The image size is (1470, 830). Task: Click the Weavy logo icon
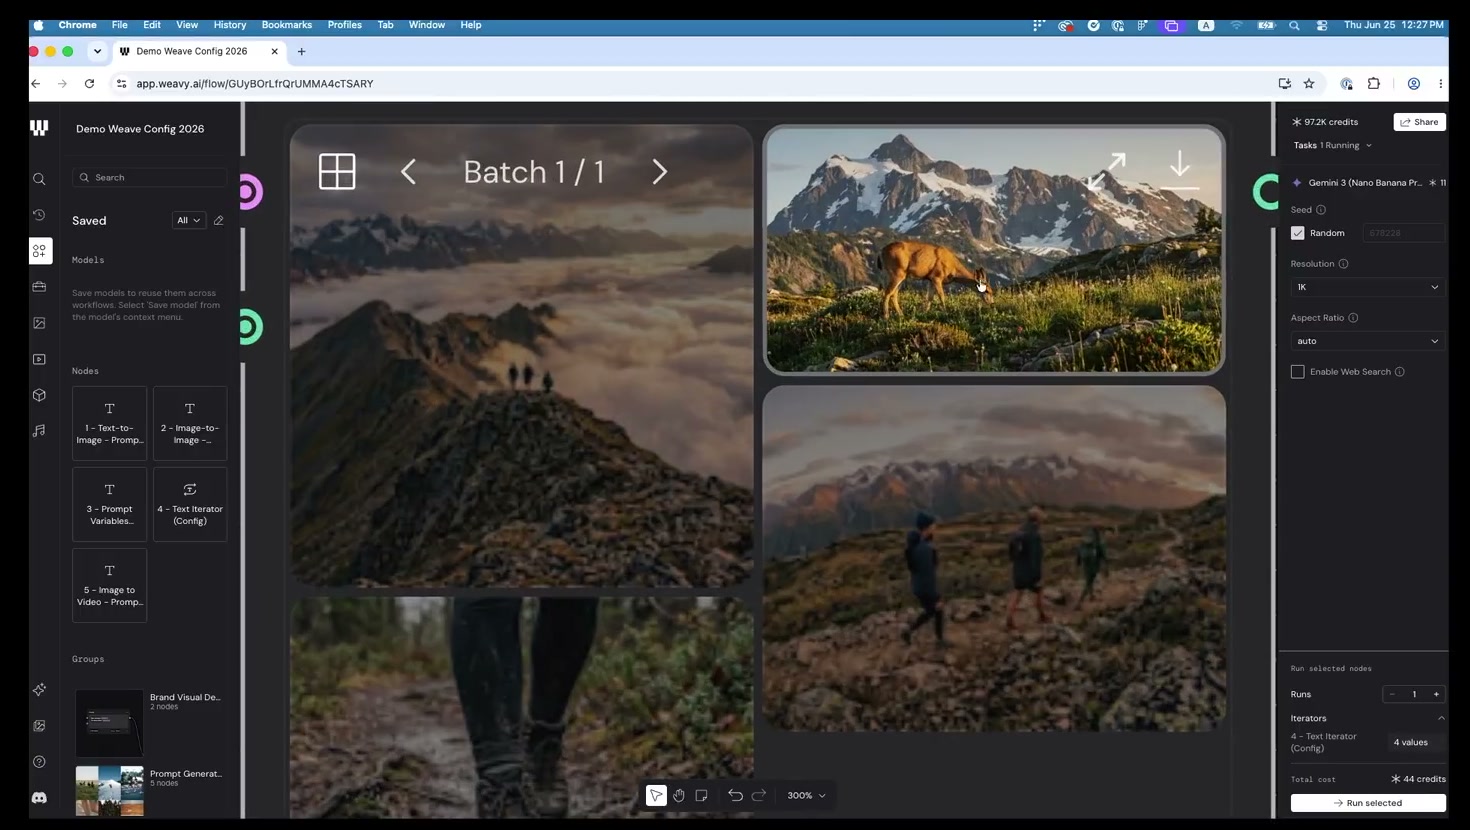tap(39, 128)
